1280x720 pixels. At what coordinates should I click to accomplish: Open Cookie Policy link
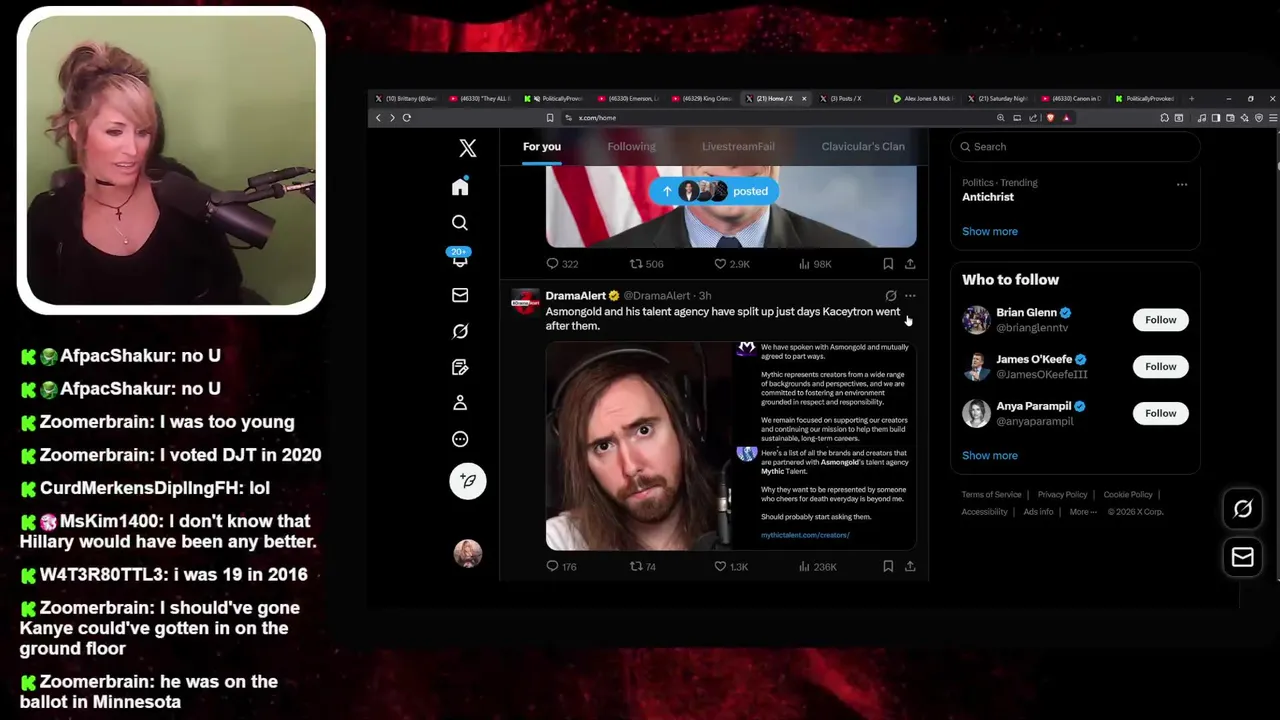pyautogui.click(x=1127, y=495)
